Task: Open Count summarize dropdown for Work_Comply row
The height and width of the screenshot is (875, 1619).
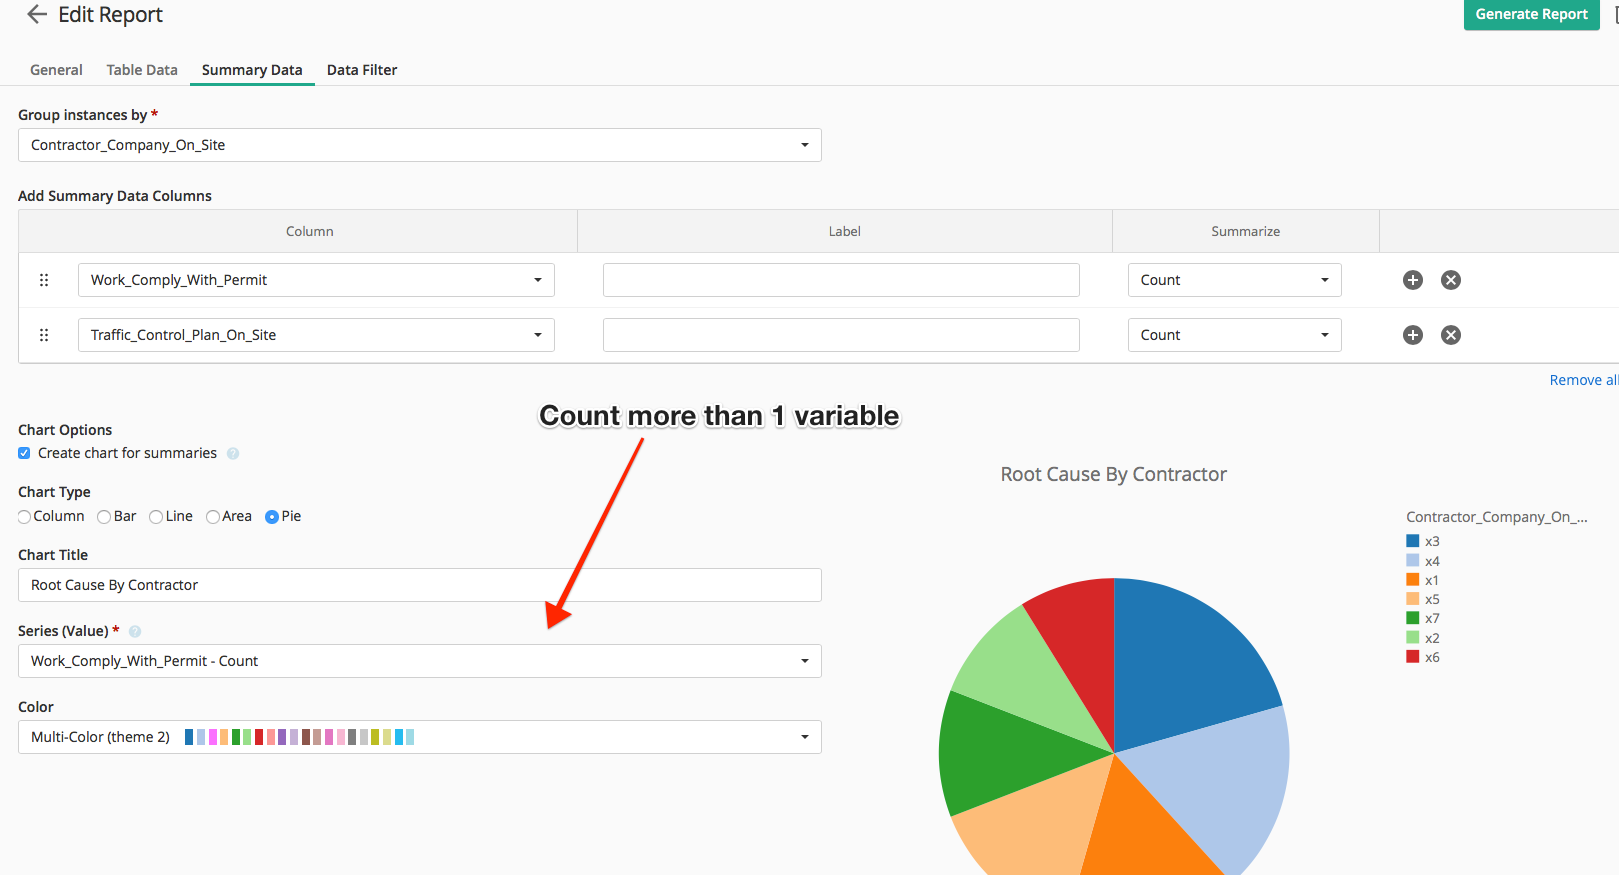Action: click(x=1234, y=280)
